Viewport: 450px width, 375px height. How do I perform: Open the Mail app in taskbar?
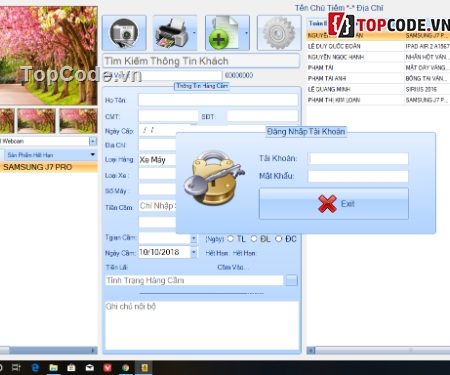pos(90,368)
